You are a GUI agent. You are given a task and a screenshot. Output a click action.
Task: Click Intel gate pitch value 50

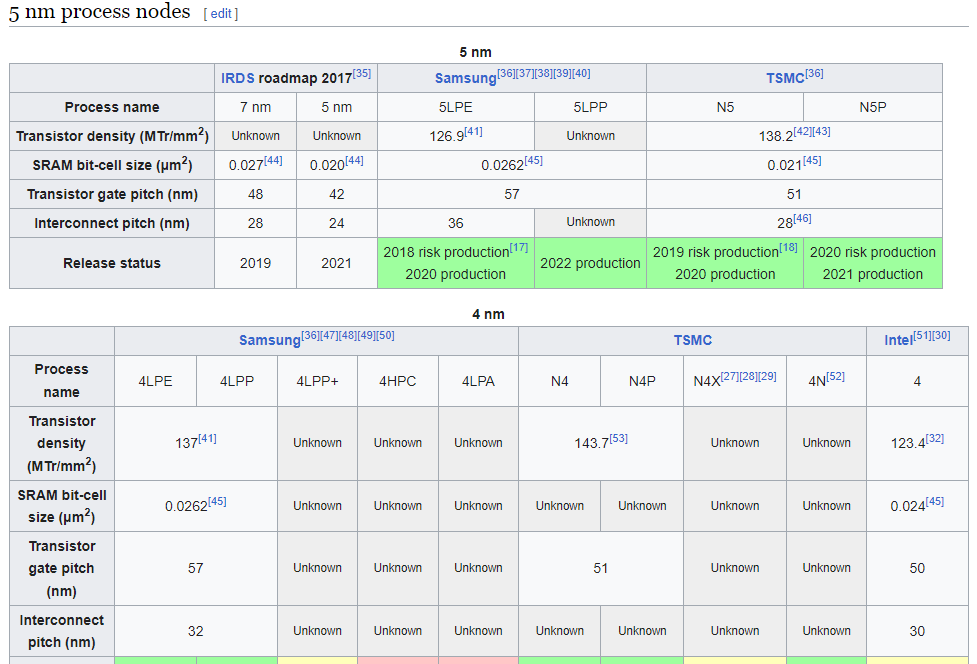pyautogui.click(x=917, y=568)
